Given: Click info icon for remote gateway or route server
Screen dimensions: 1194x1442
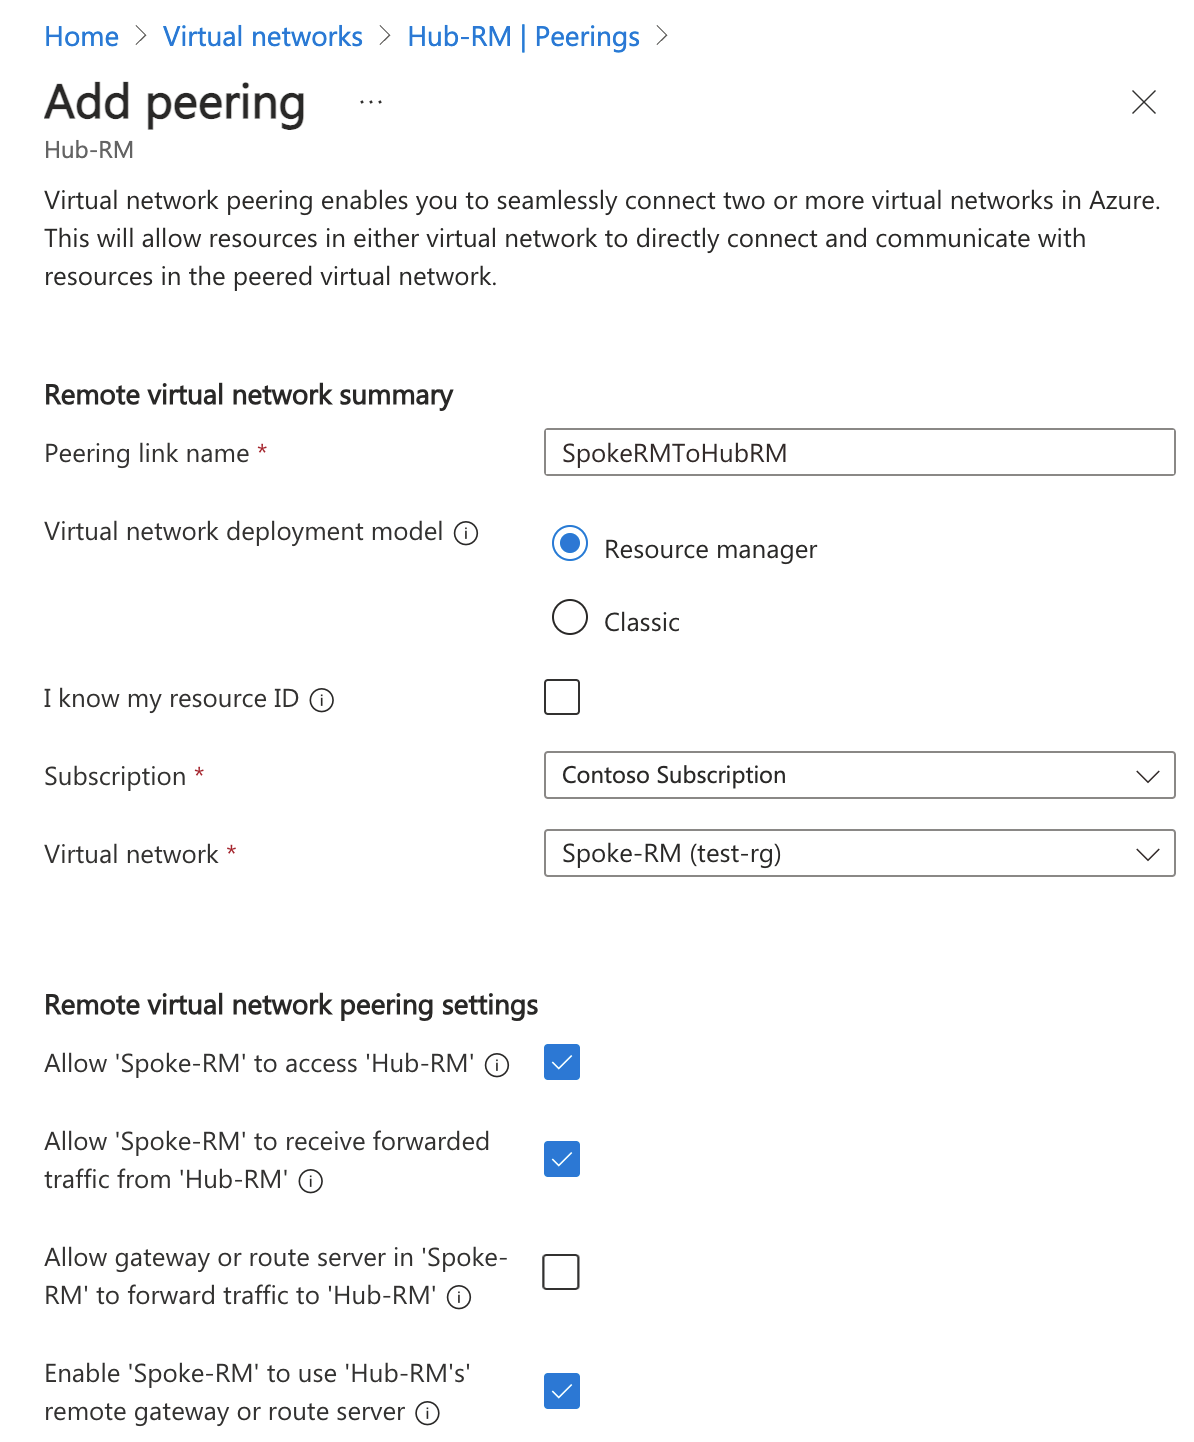Looking at the screenshot, I should click(x=428, y=1413).
